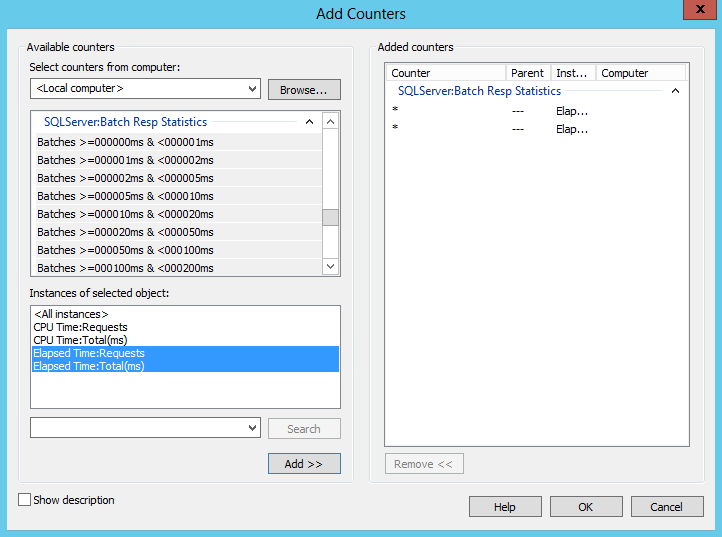The height and width of the screenshot is (537, 722).
Task: Click the counters list scrollbar thumb
Action: 330,217
